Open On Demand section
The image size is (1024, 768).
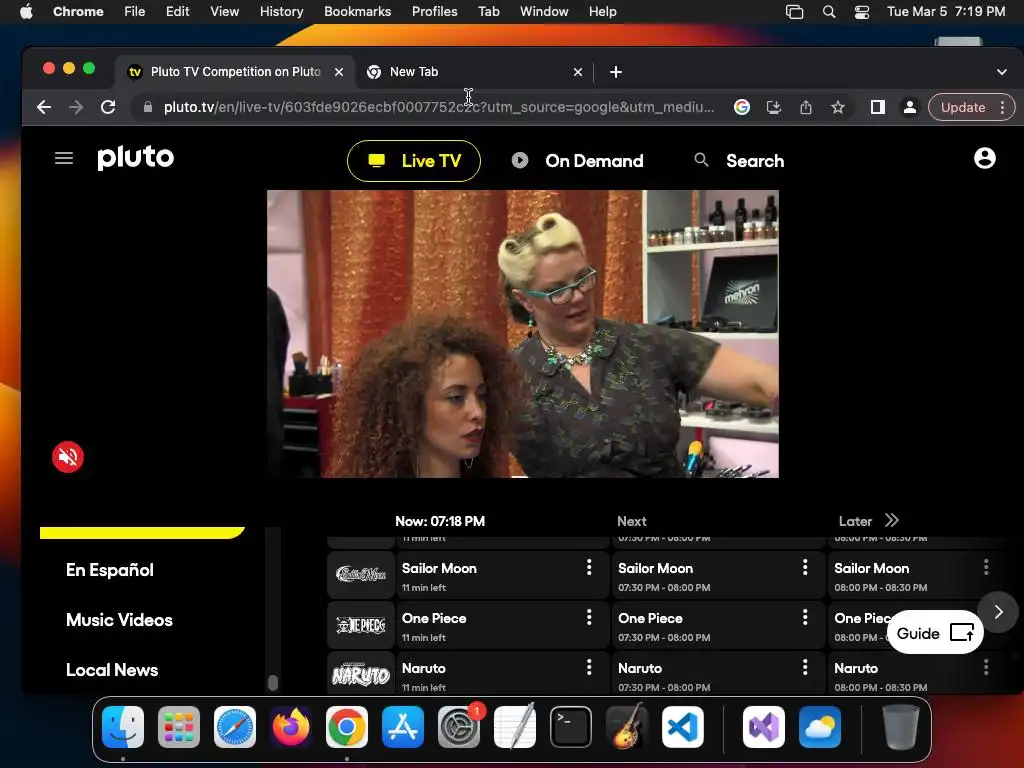[578, 161]
